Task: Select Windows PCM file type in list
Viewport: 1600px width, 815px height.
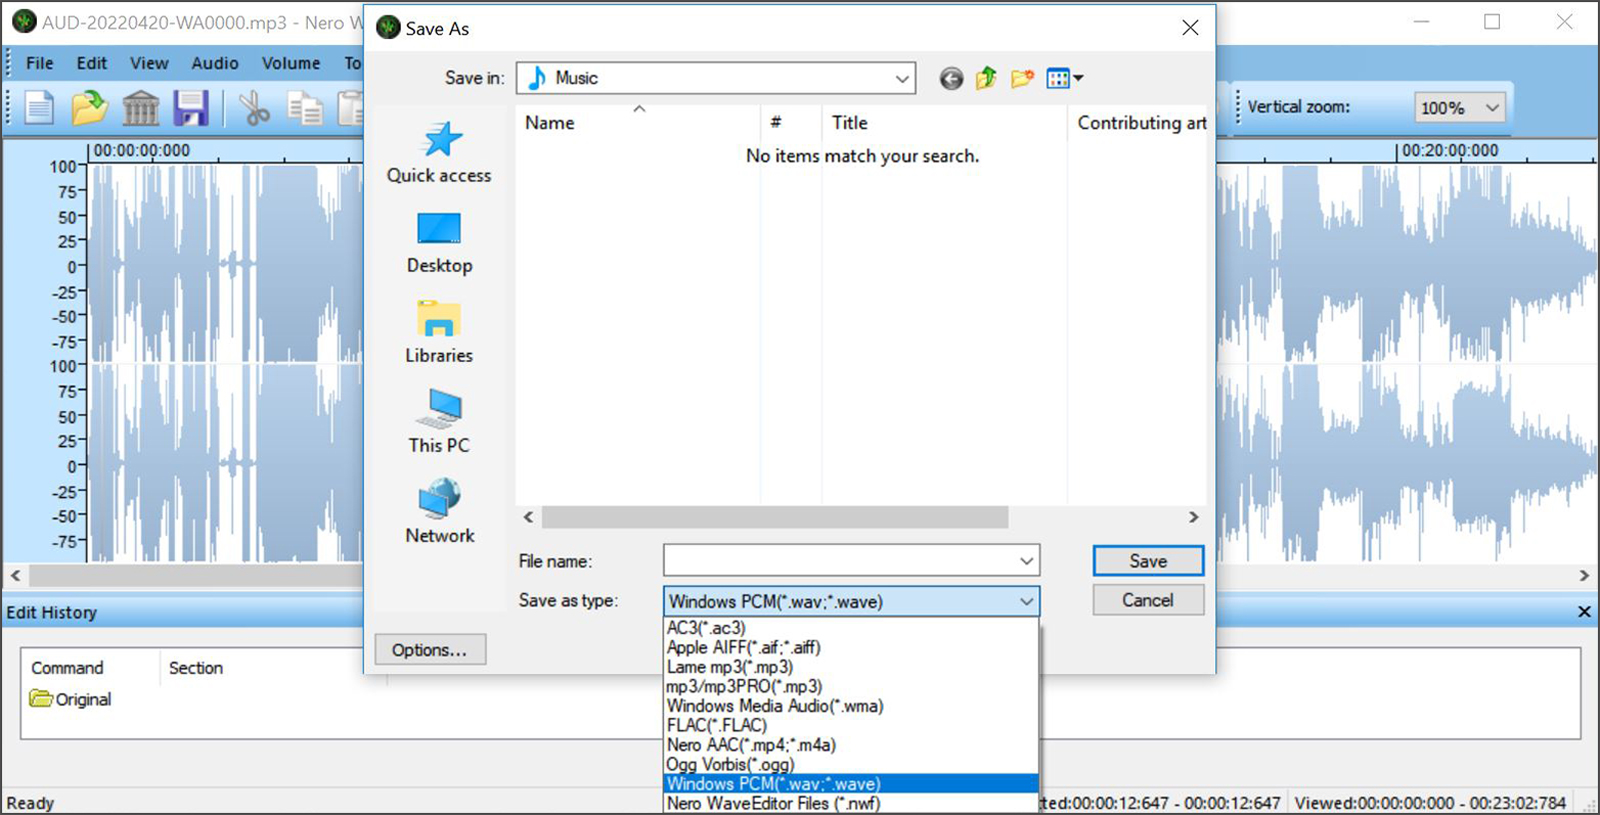Action: (x=851, y=784)
